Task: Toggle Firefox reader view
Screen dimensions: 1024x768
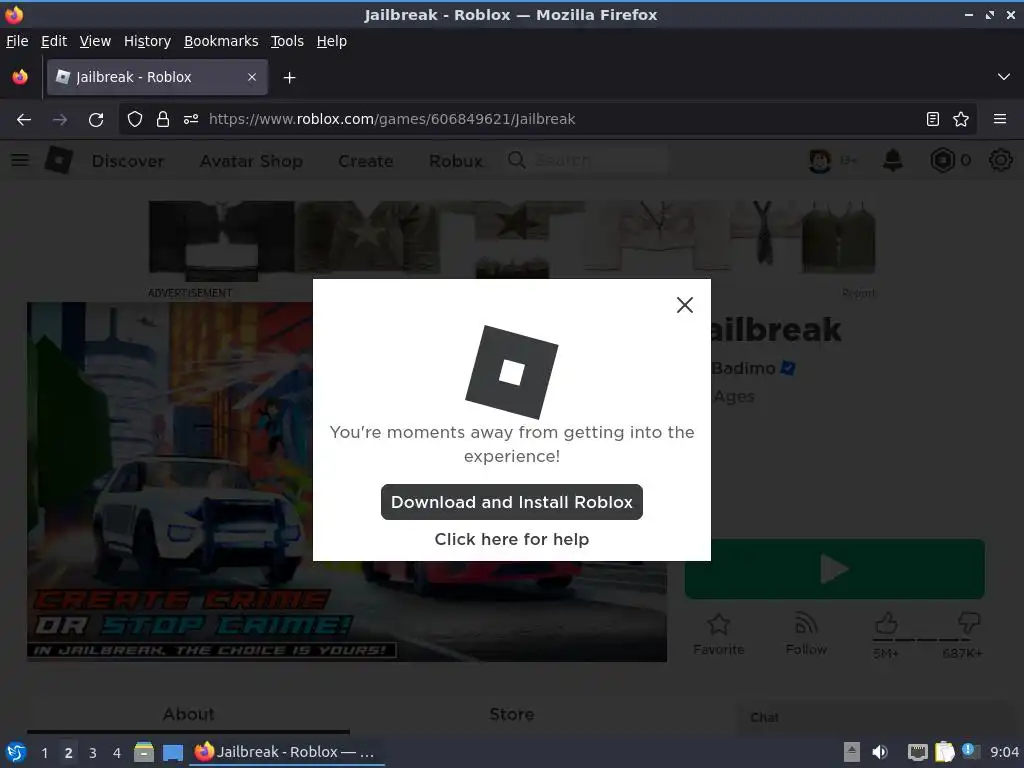Action: (933, 120)
